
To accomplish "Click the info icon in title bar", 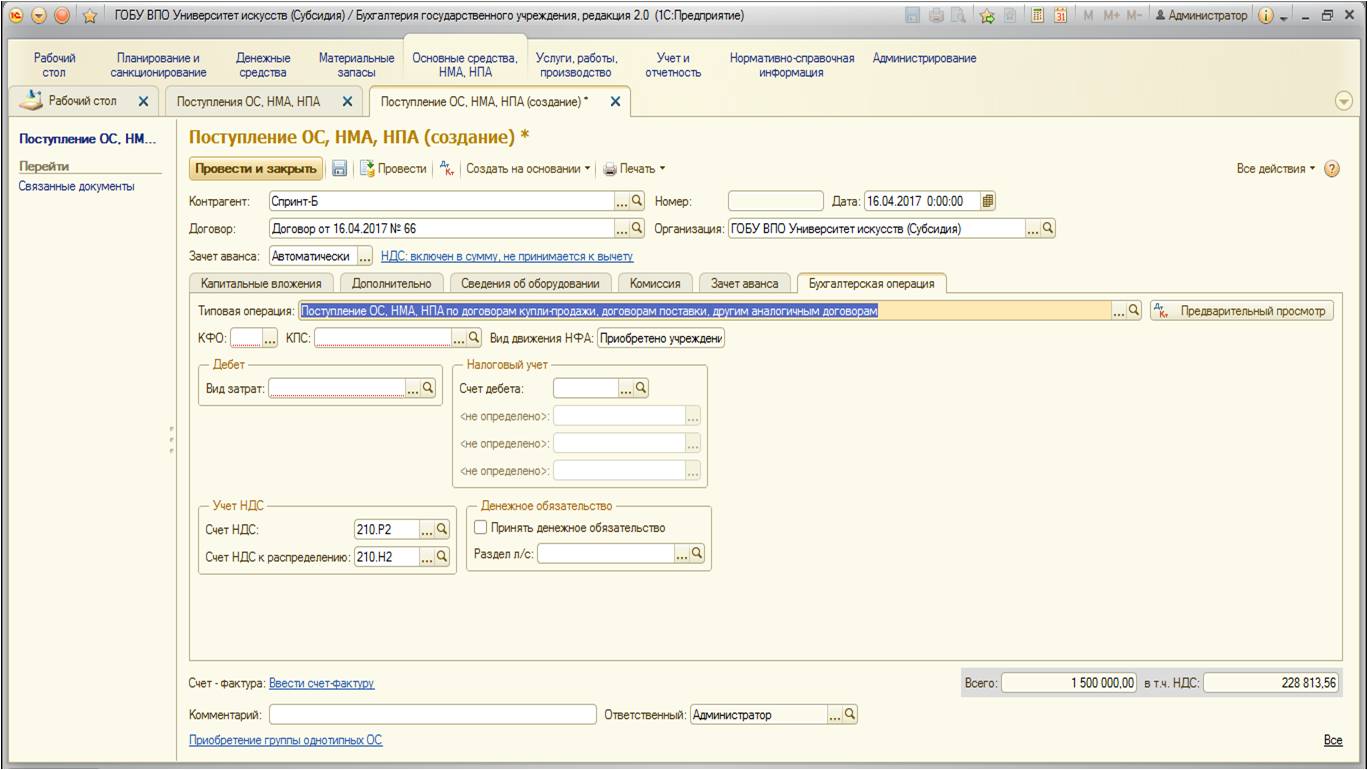I will (x=1264, y=16).
